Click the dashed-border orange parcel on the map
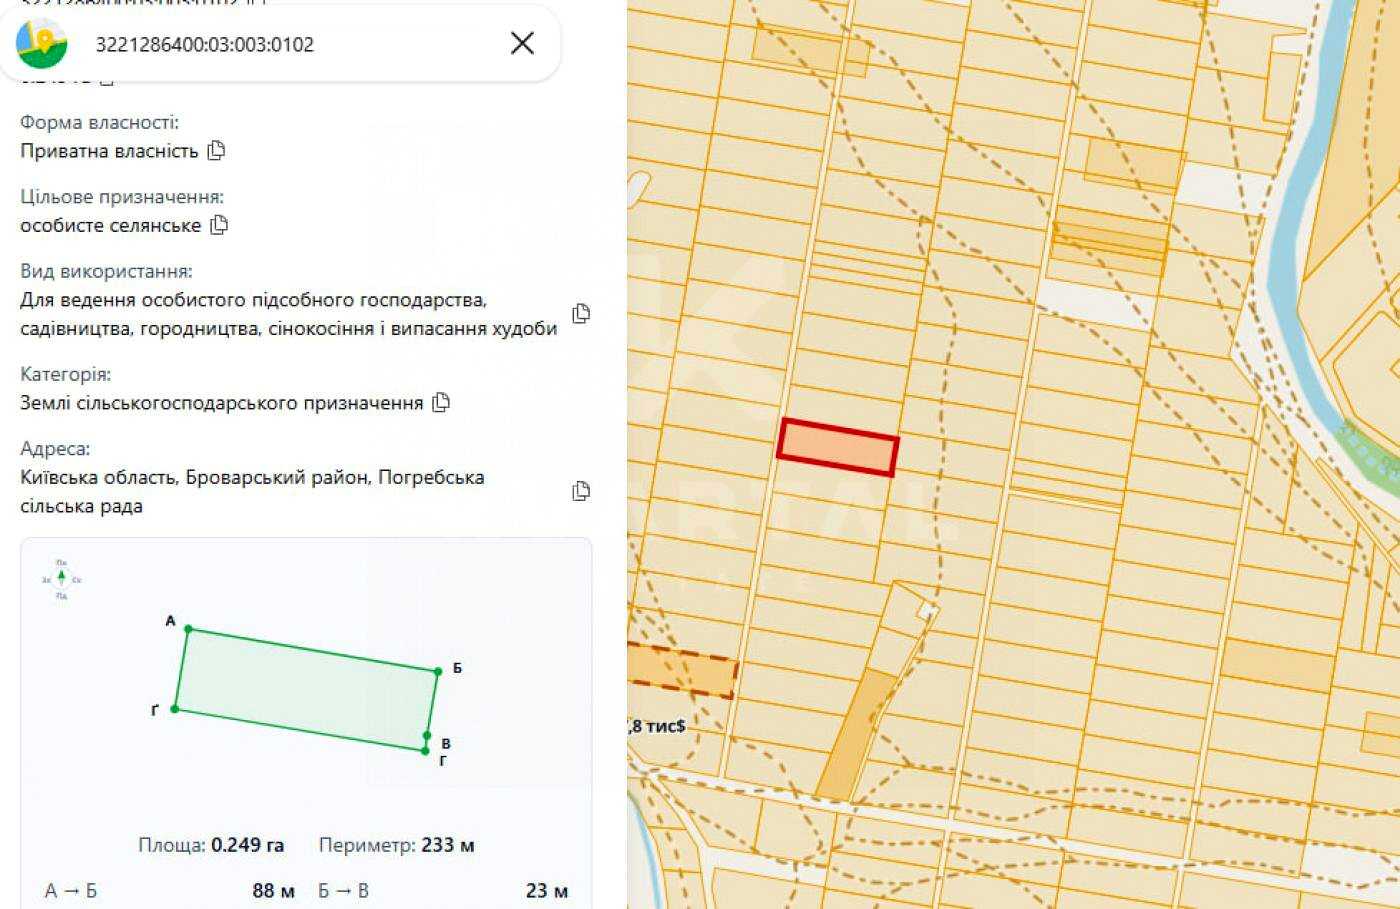 pyautogui.click(x=682, y=670)
